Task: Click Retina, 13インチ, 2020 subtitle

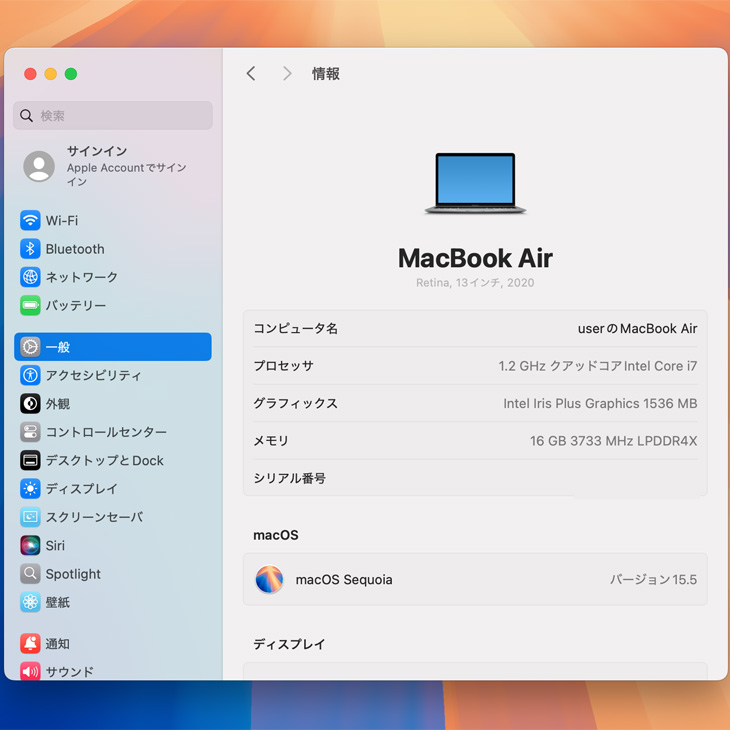Action: (475, 283)
